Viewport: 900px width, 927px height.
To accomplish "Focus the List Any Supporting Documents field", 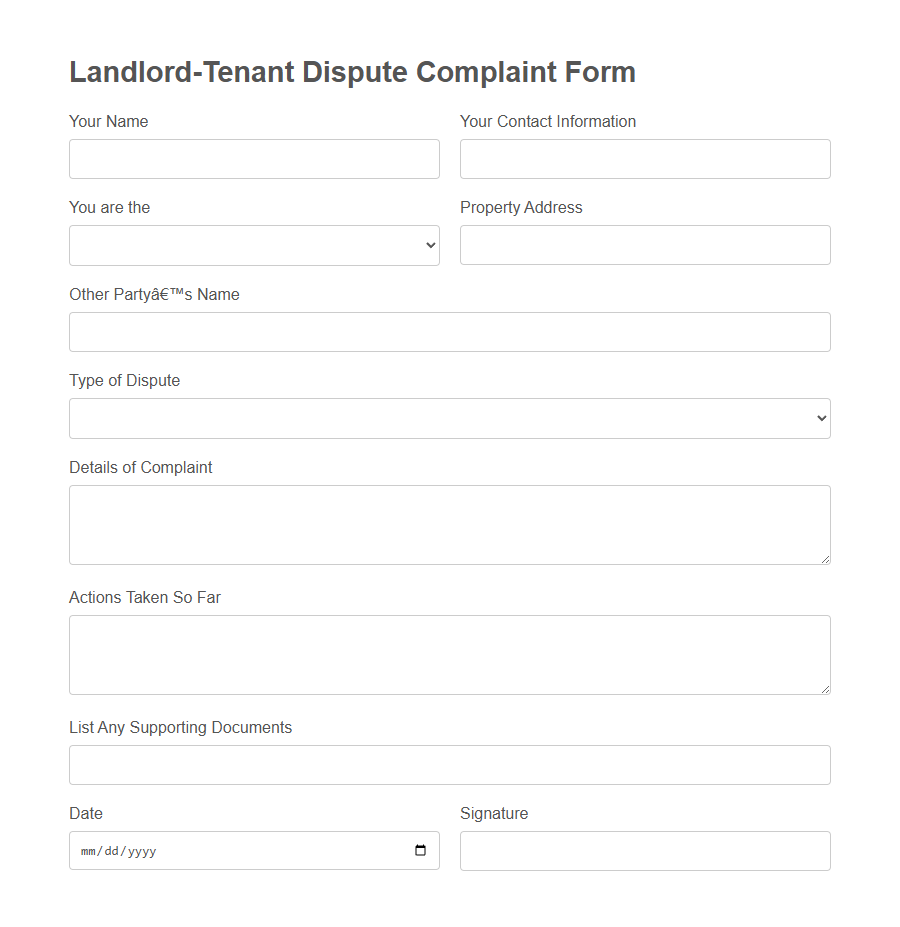I will click(x=449, y=764).
